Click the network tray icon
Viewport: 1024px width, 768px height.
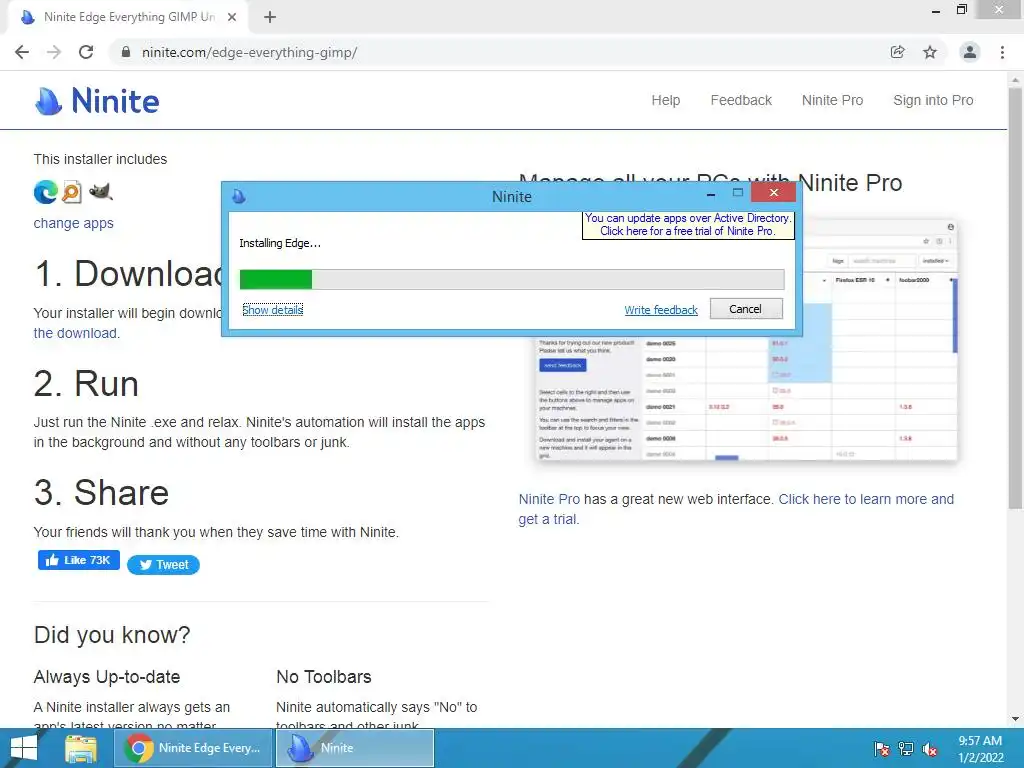click(906, 749)
